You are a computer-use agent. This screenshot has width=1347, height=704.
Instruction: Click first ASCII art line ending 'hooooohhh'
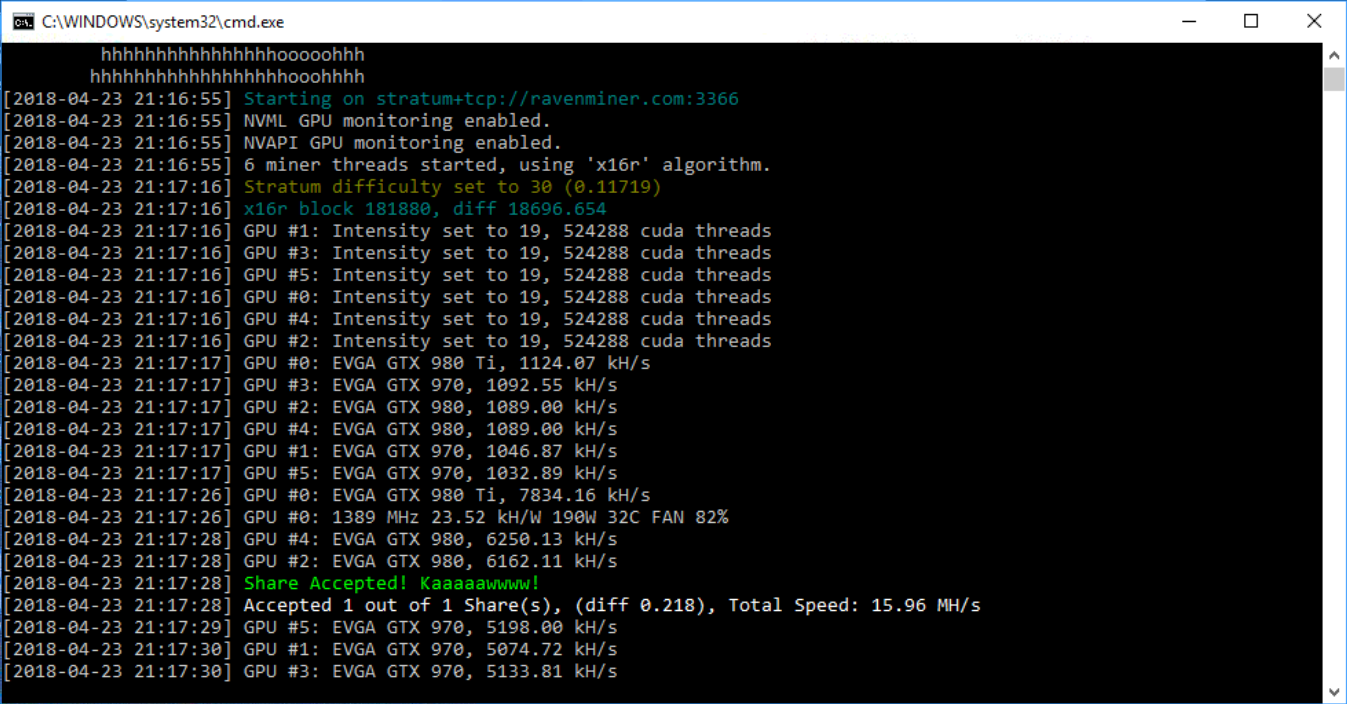tap(233, 55)
